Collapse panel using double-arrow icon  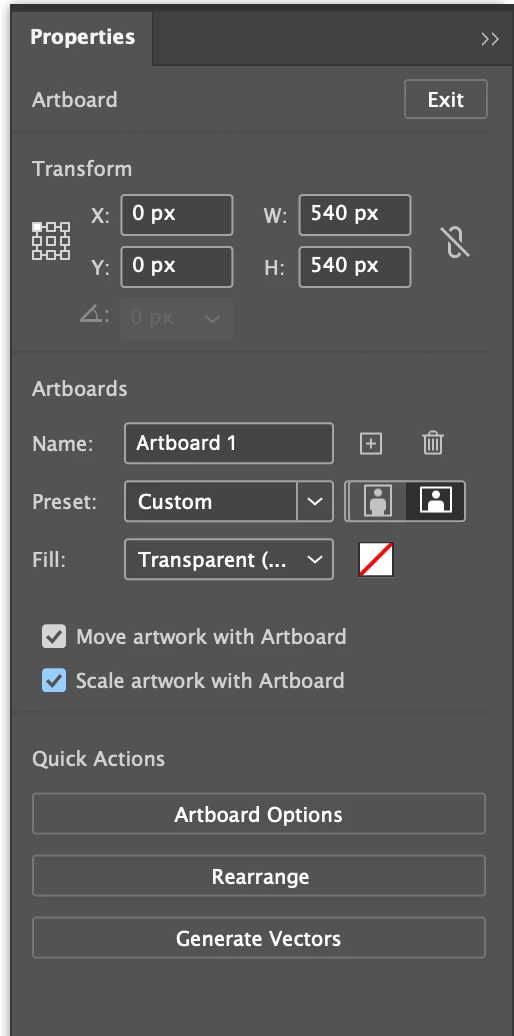(490, 39)
